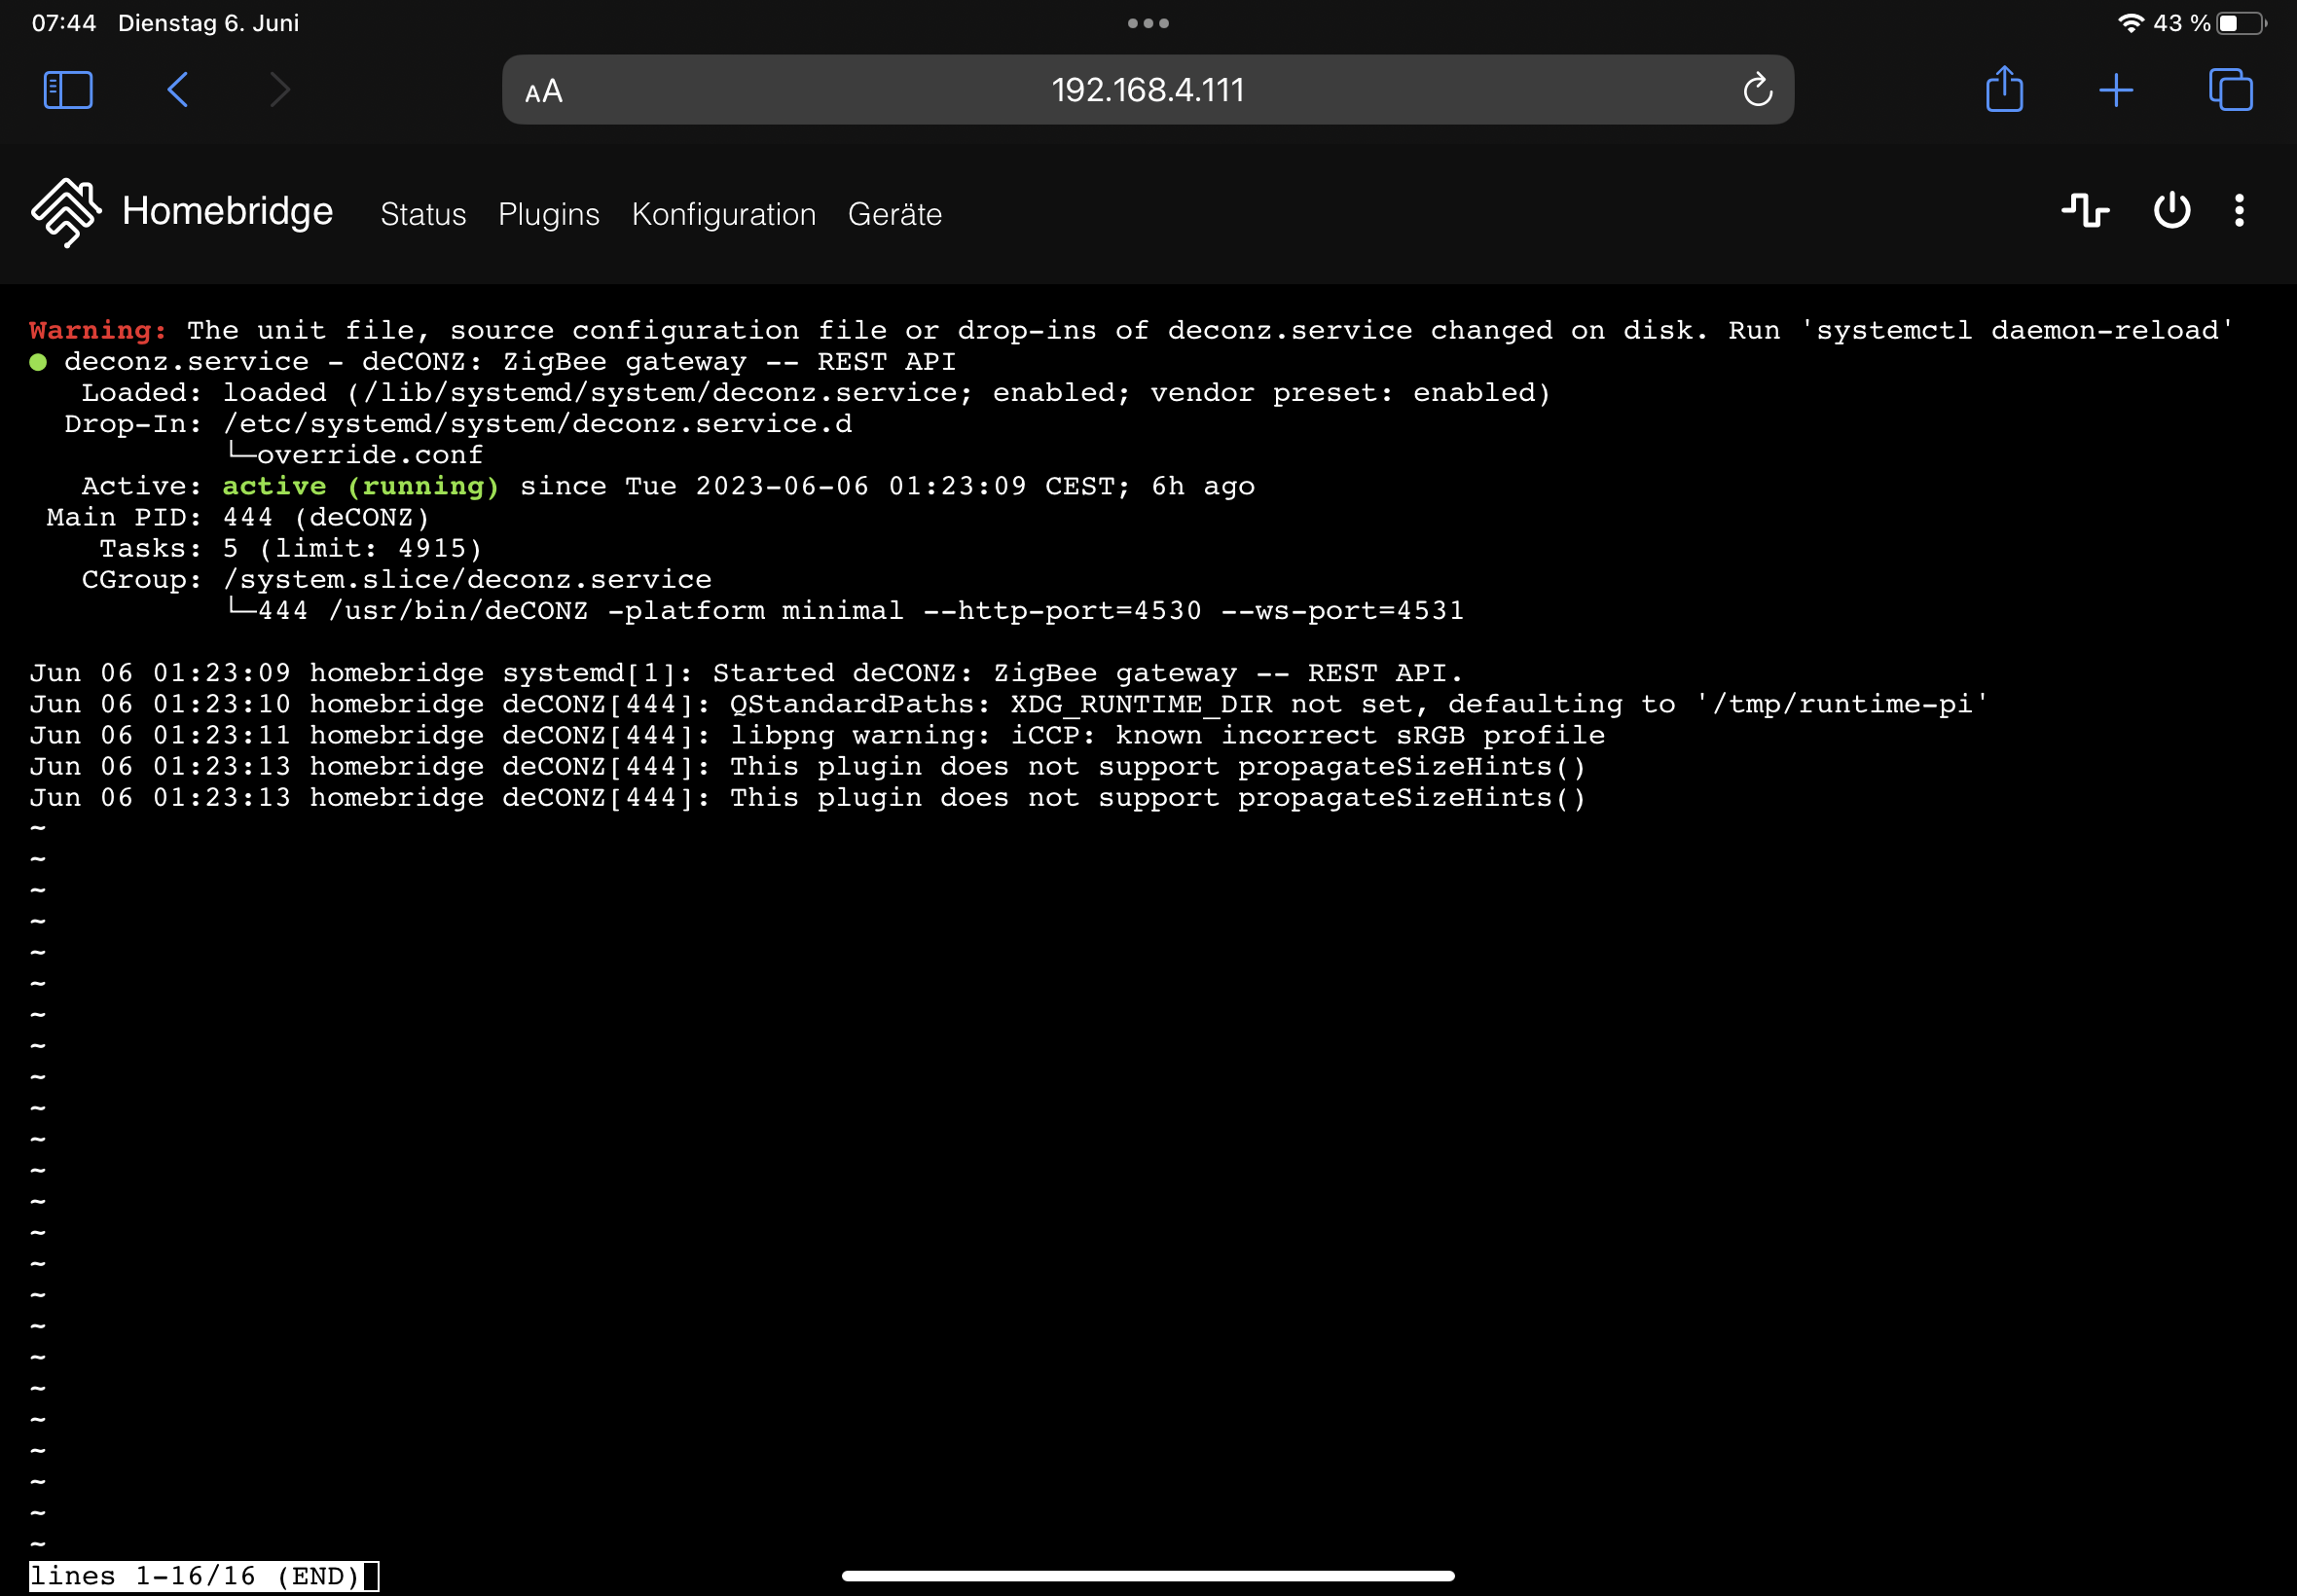Click the Homebridge logo icon
This screenshot has height=1596, width=2297.
pos(66,212)
